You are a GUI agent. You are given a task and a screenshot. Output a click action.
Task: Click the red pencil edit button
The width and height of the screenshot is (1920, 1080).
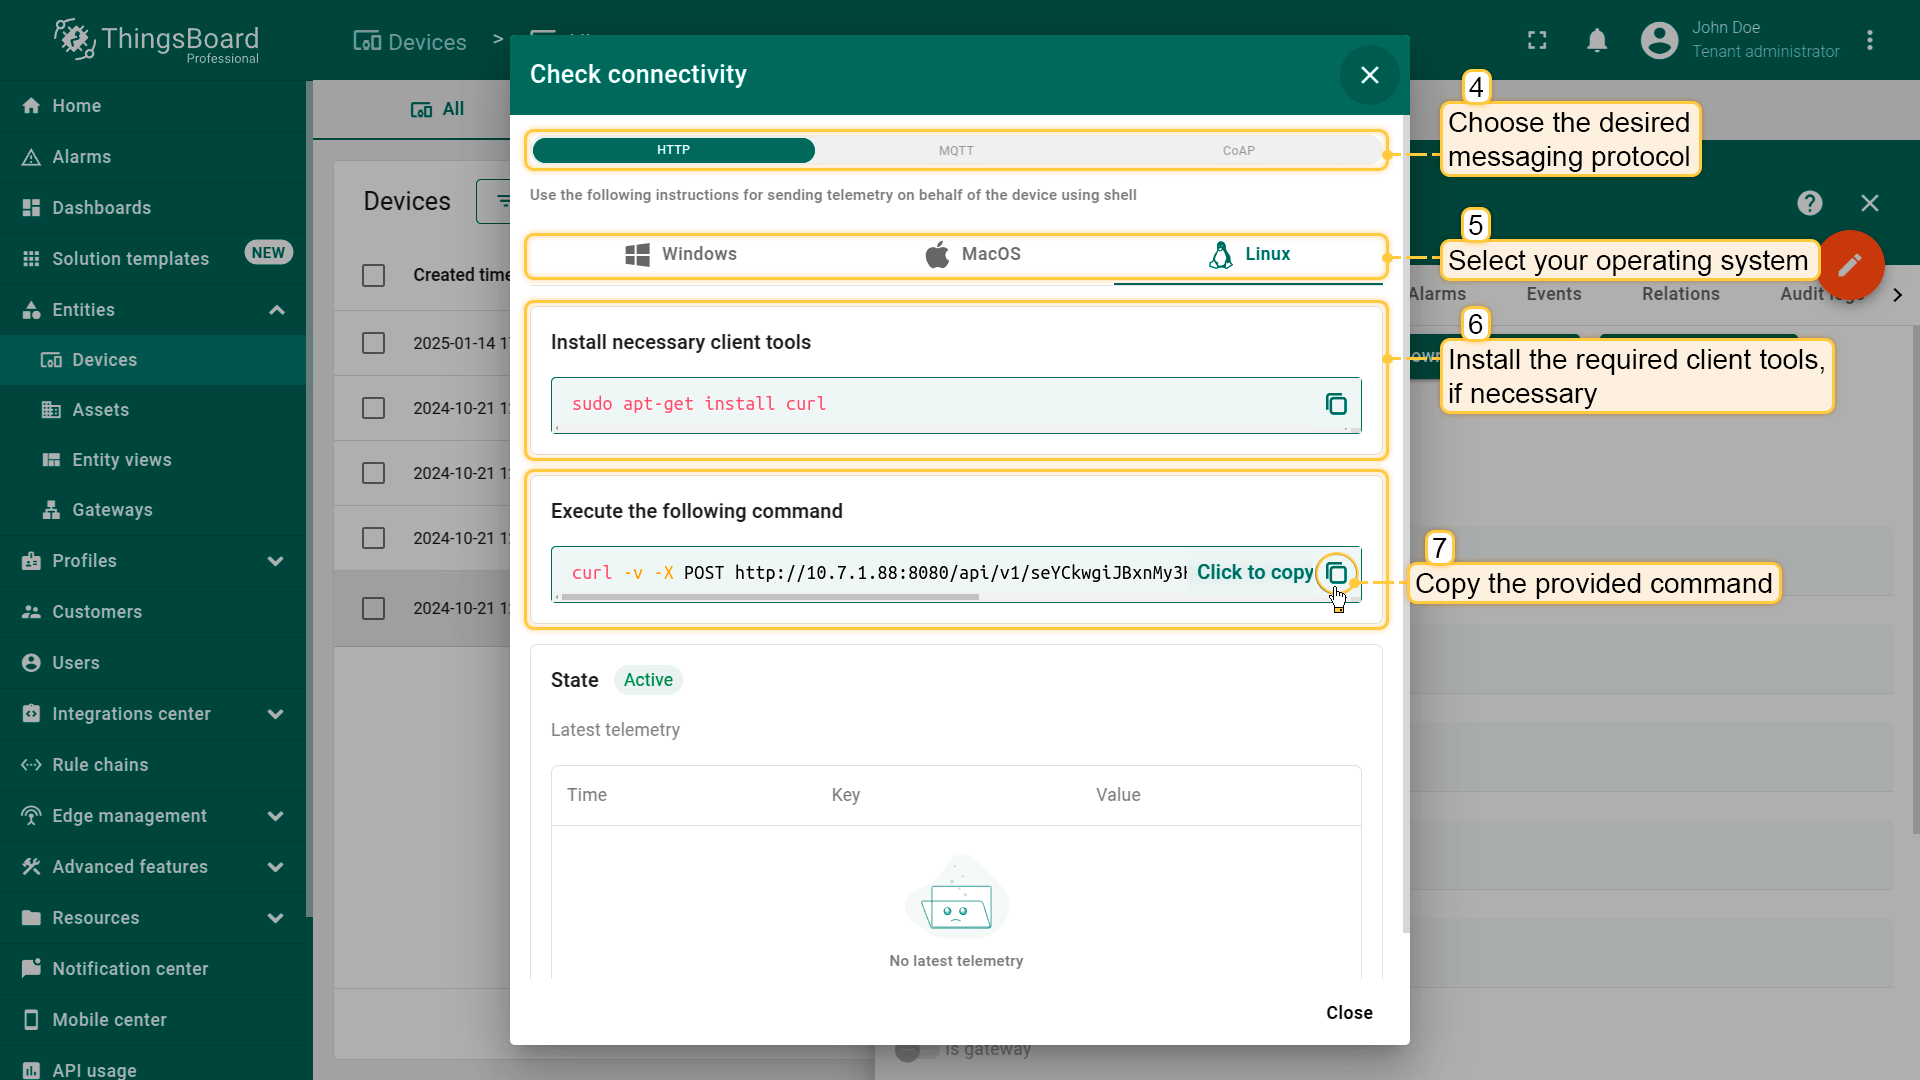click(x=1849, y=264)
